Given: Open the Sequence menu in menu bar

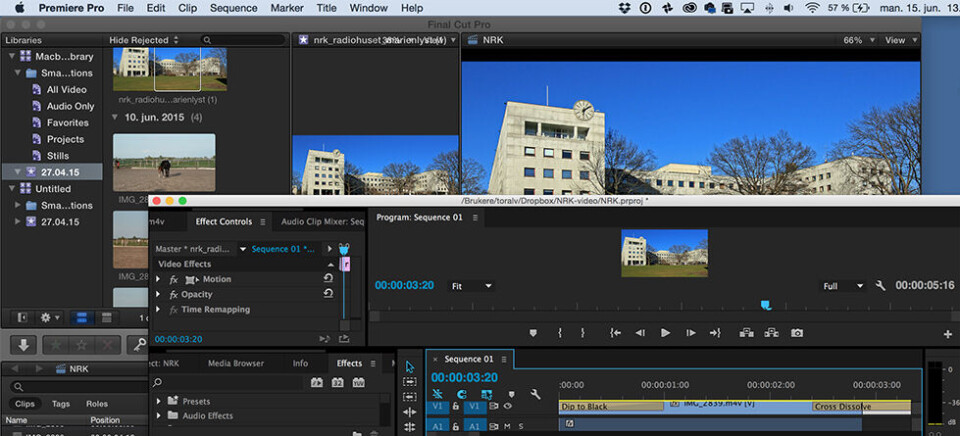Looking at the screenshot, I should 234,8.
